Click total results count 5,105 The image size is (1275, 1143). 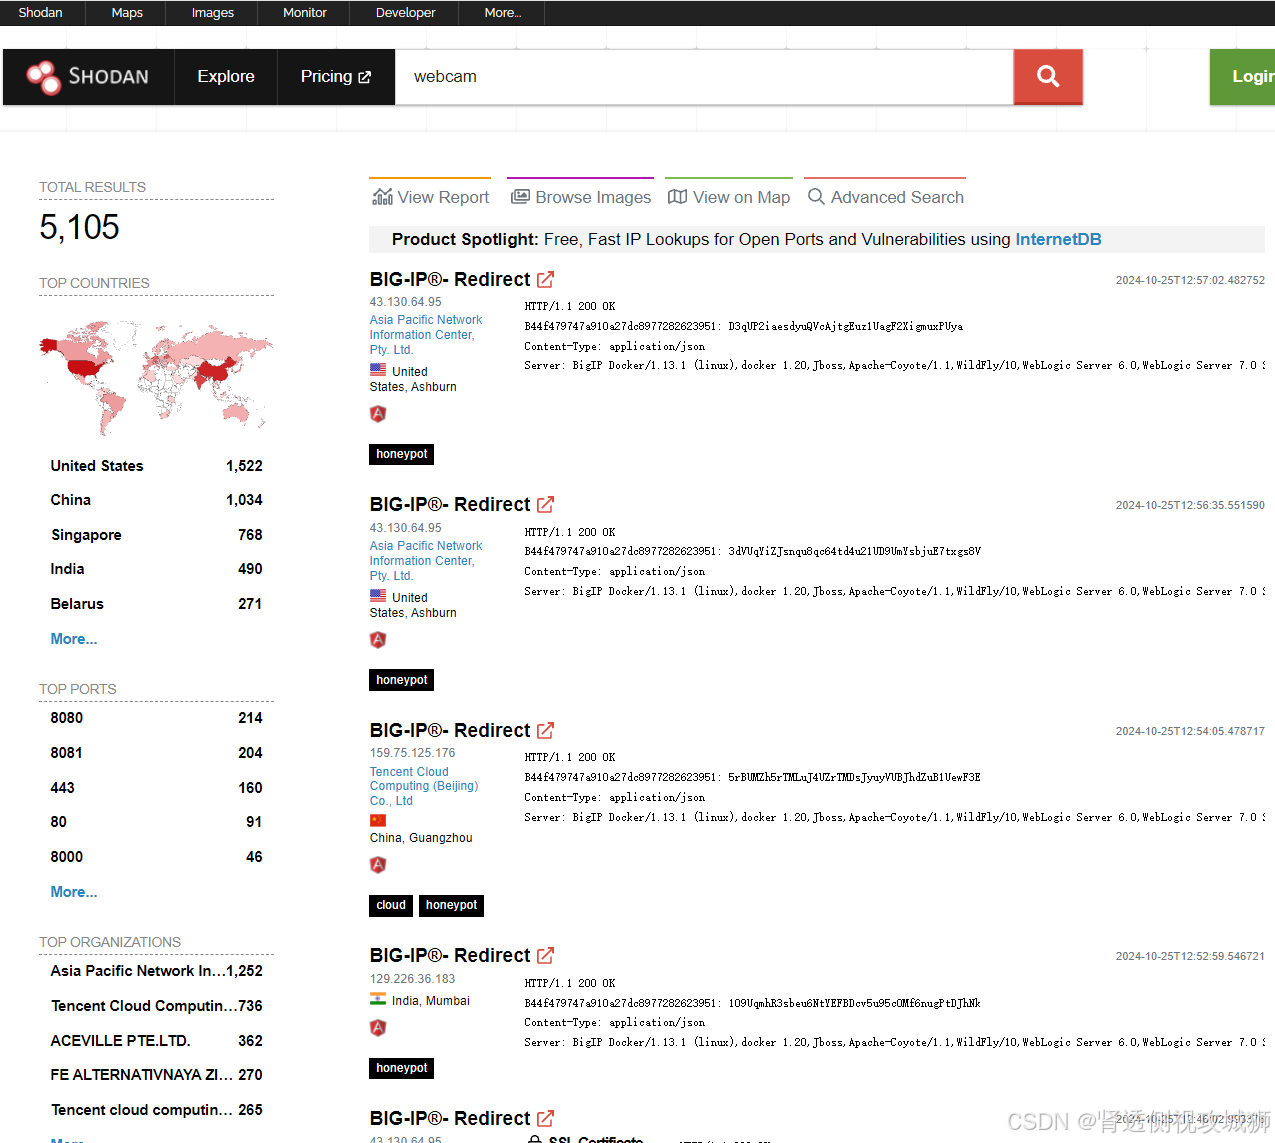tap(79, 228)
